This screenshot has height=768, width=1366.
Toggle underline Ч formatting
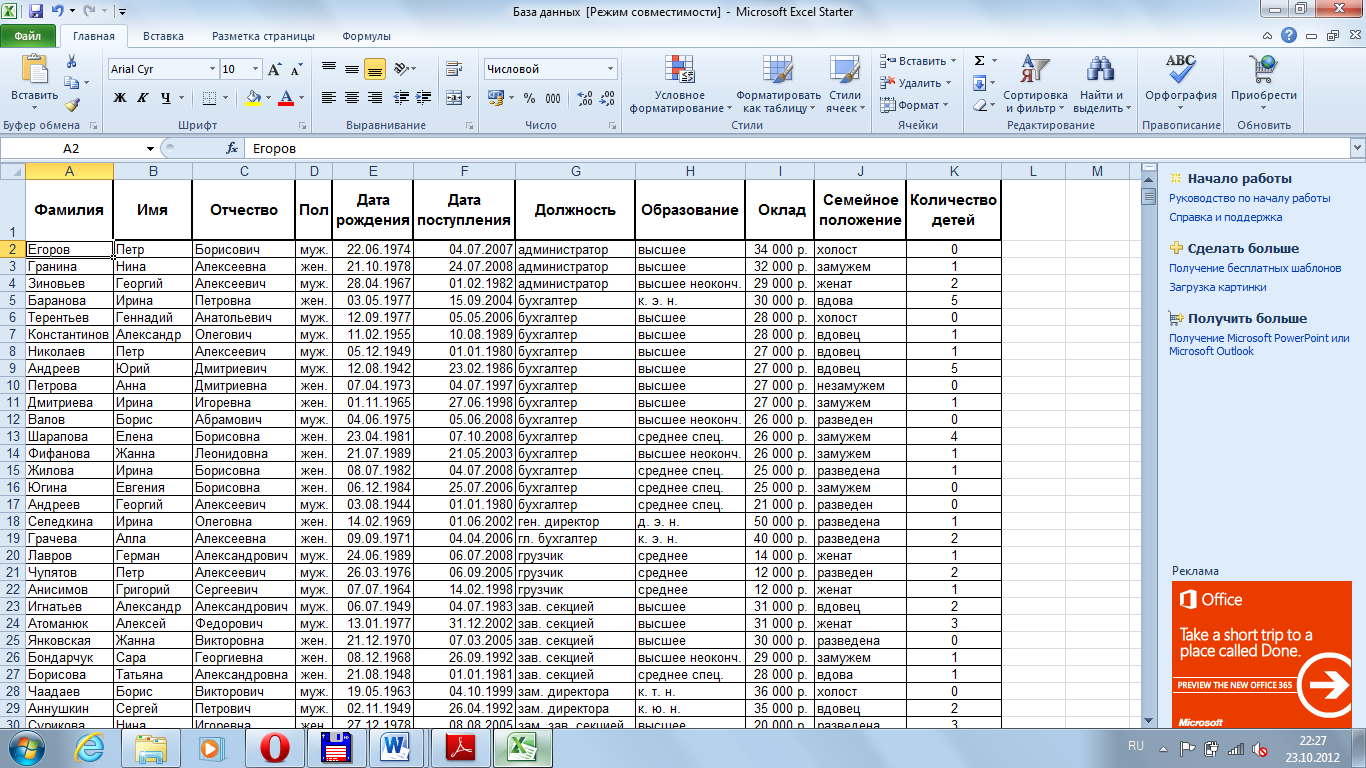tap(166, 98)
